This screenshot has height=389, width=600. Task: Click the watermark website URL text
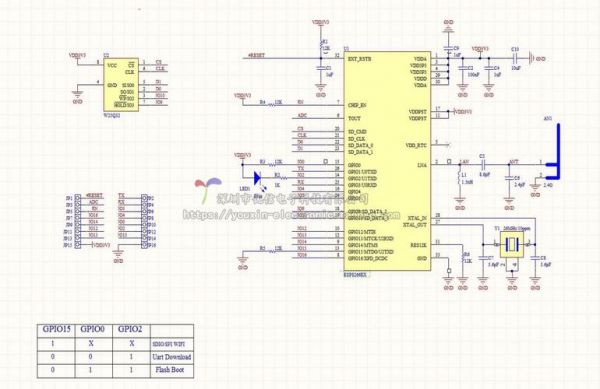[x=291, y=214]
